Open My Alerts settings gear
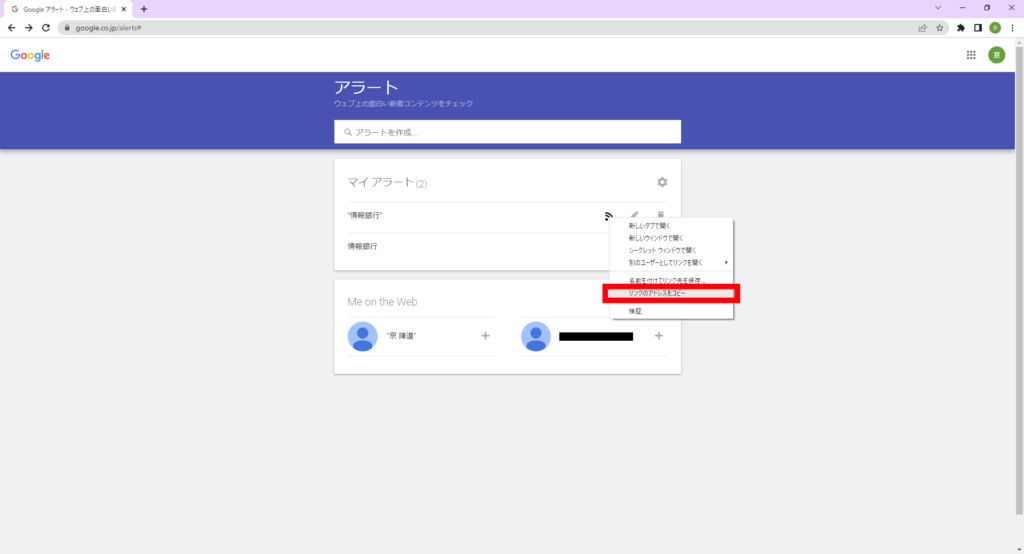 click(662, 182)
